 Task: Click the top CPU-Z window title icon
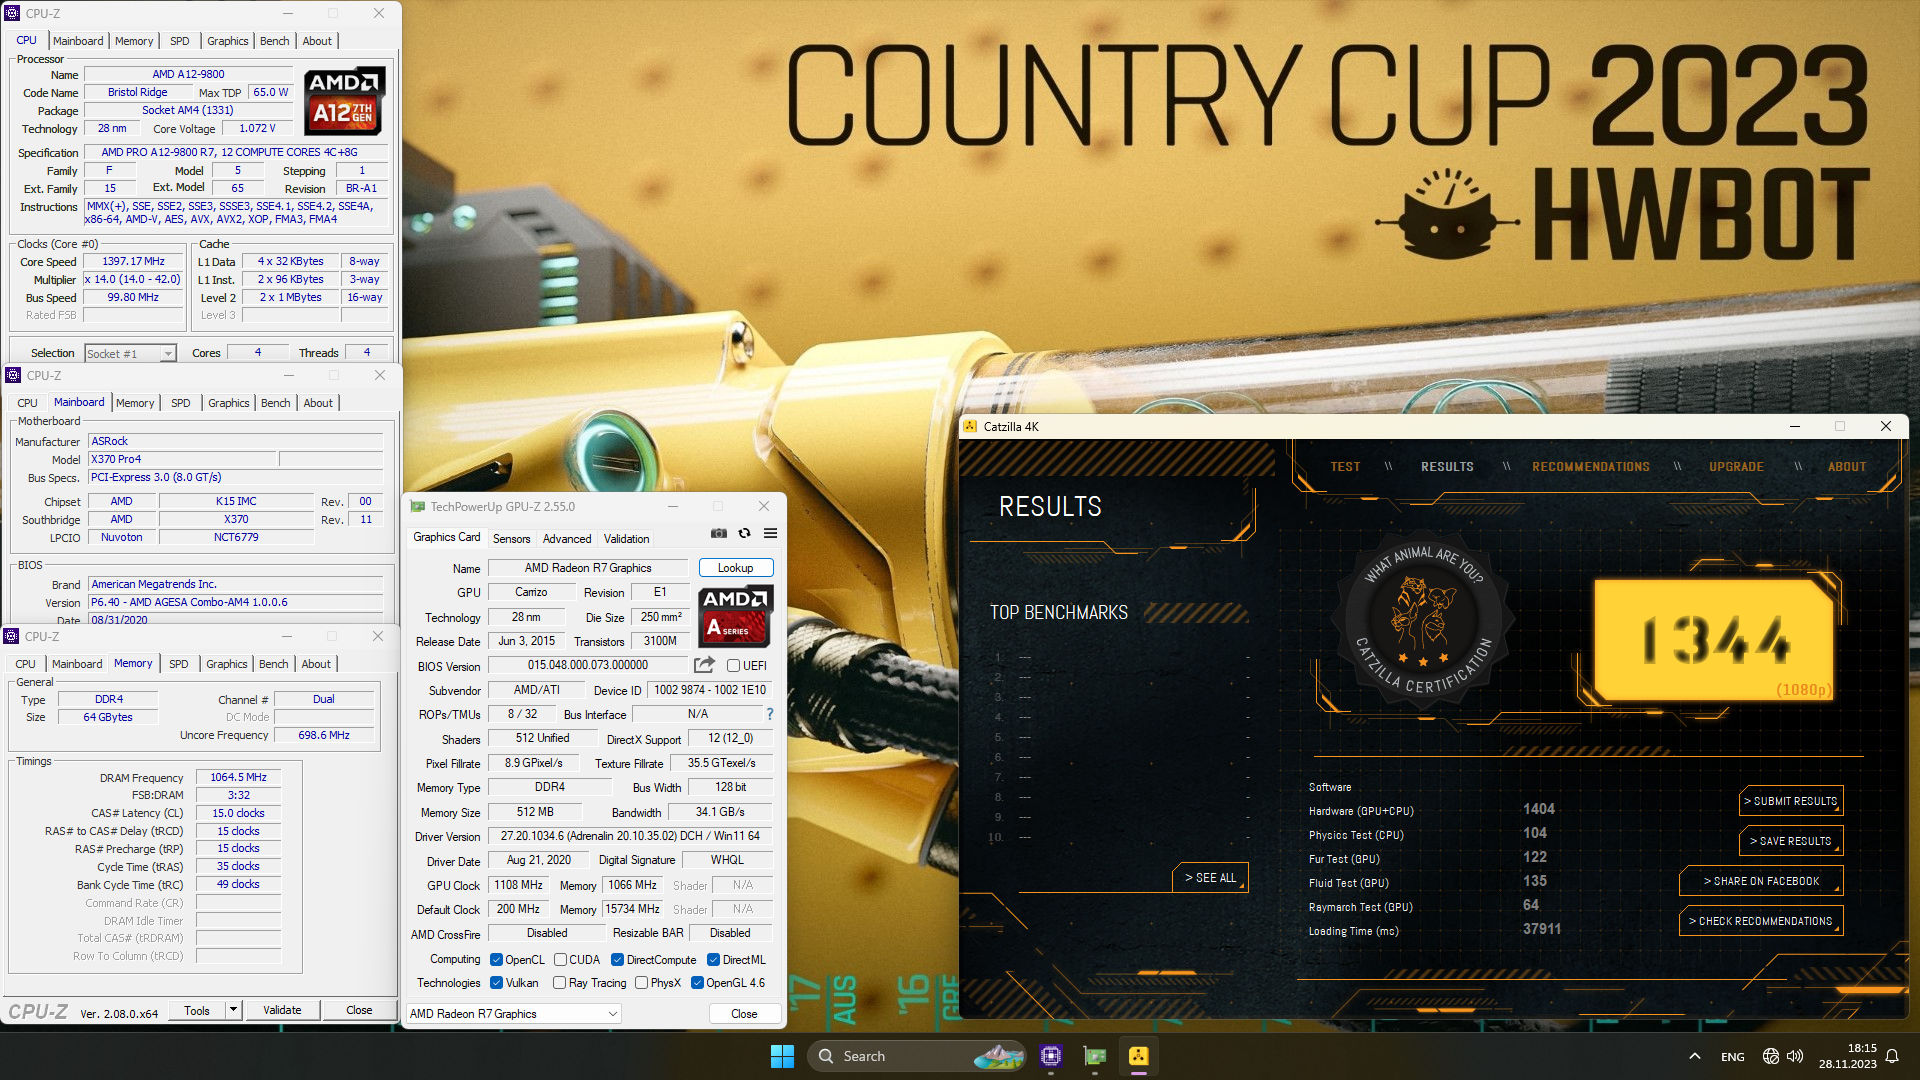pos(13,13)
